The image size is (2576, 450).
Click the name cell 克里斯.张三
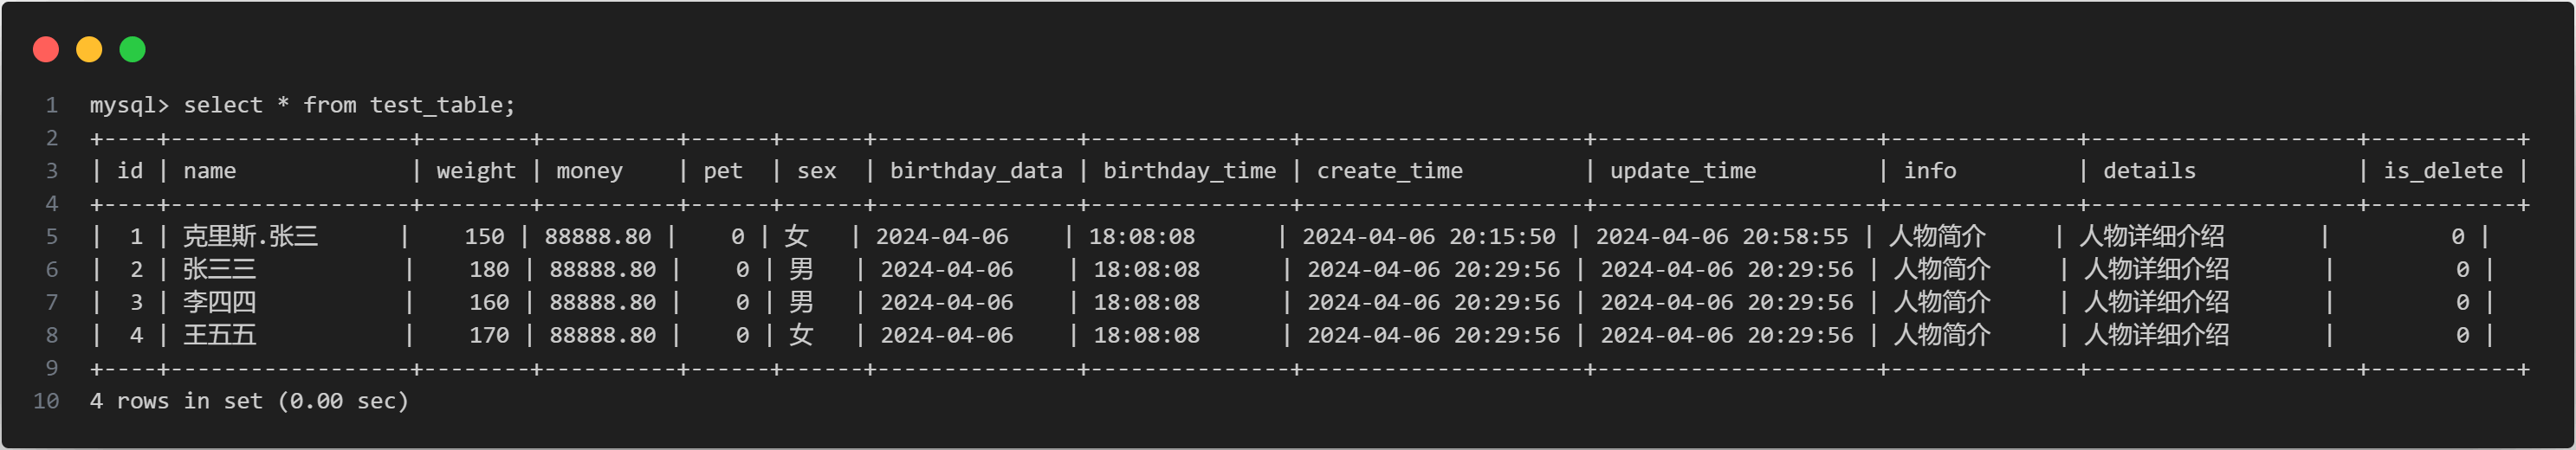tap(251, 237)
